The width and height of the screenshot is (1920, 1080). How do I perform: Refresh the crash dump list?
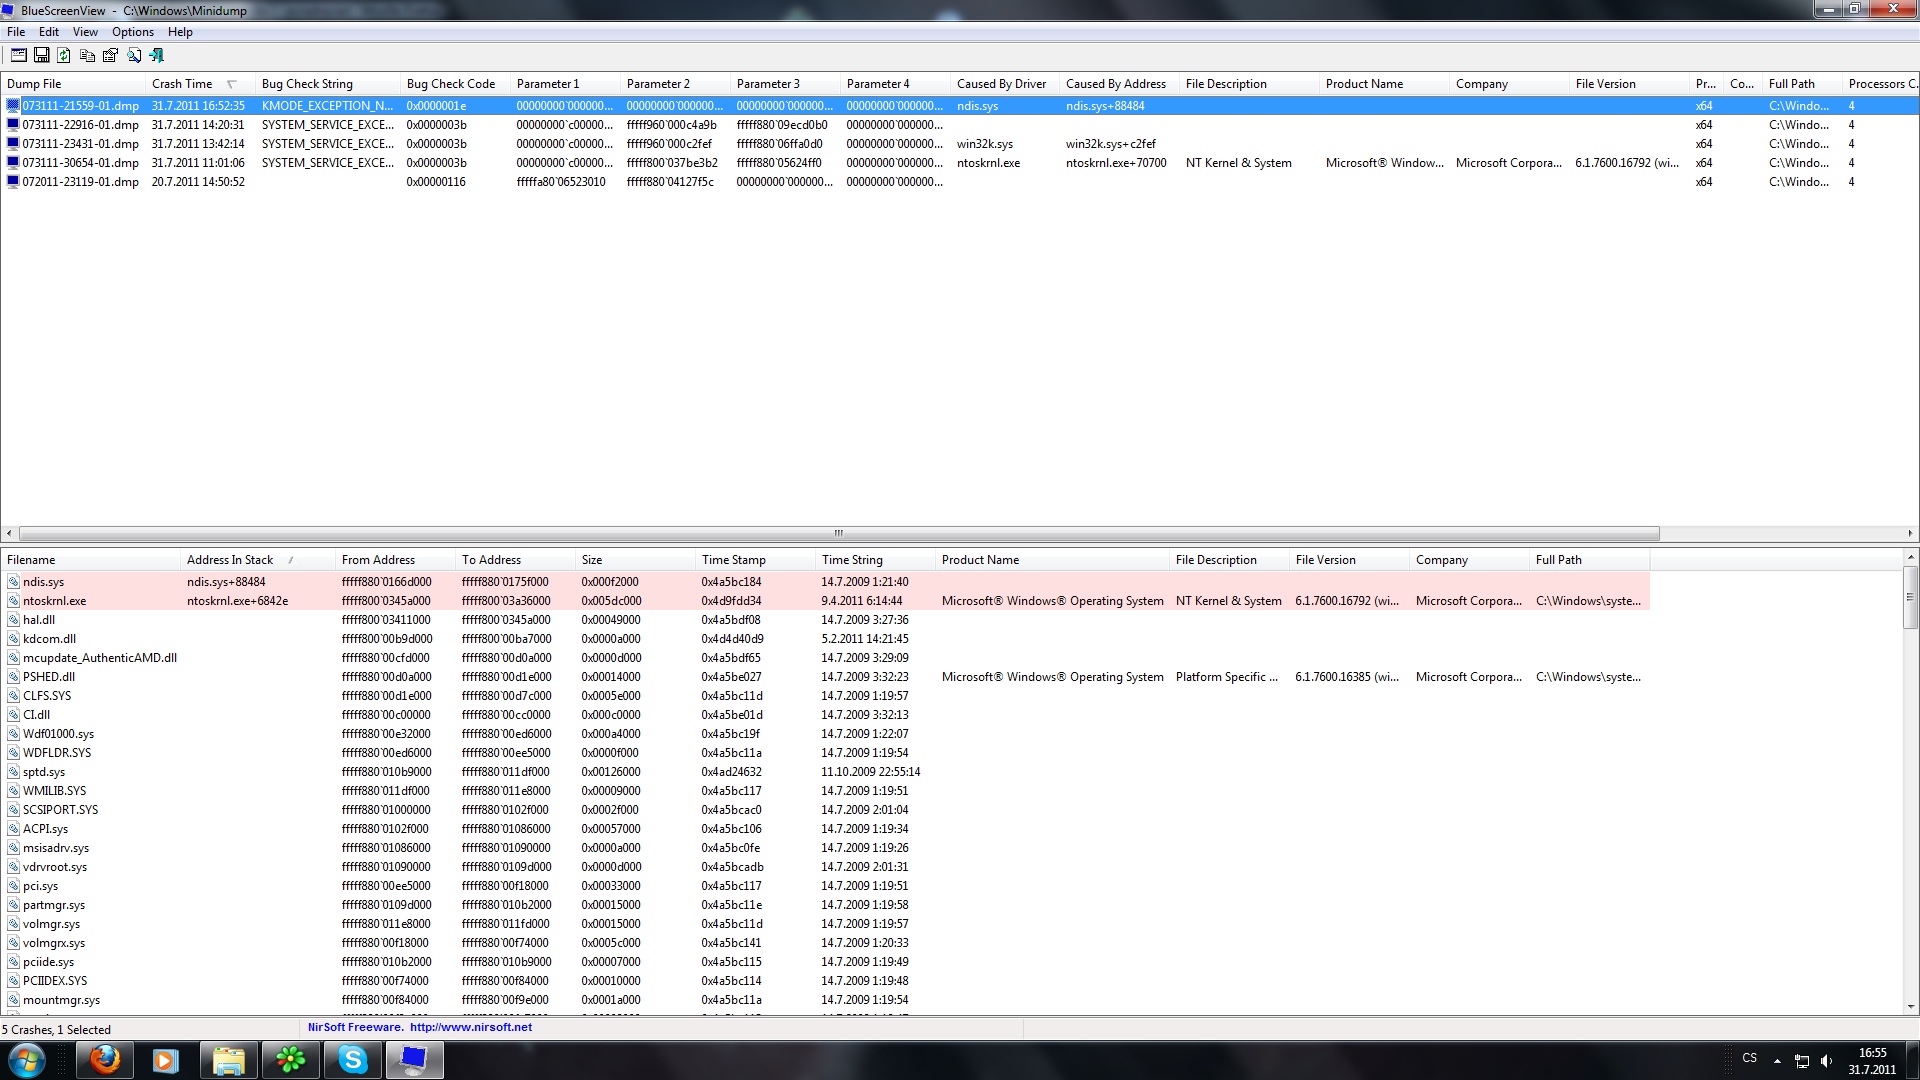click(64, 56)
